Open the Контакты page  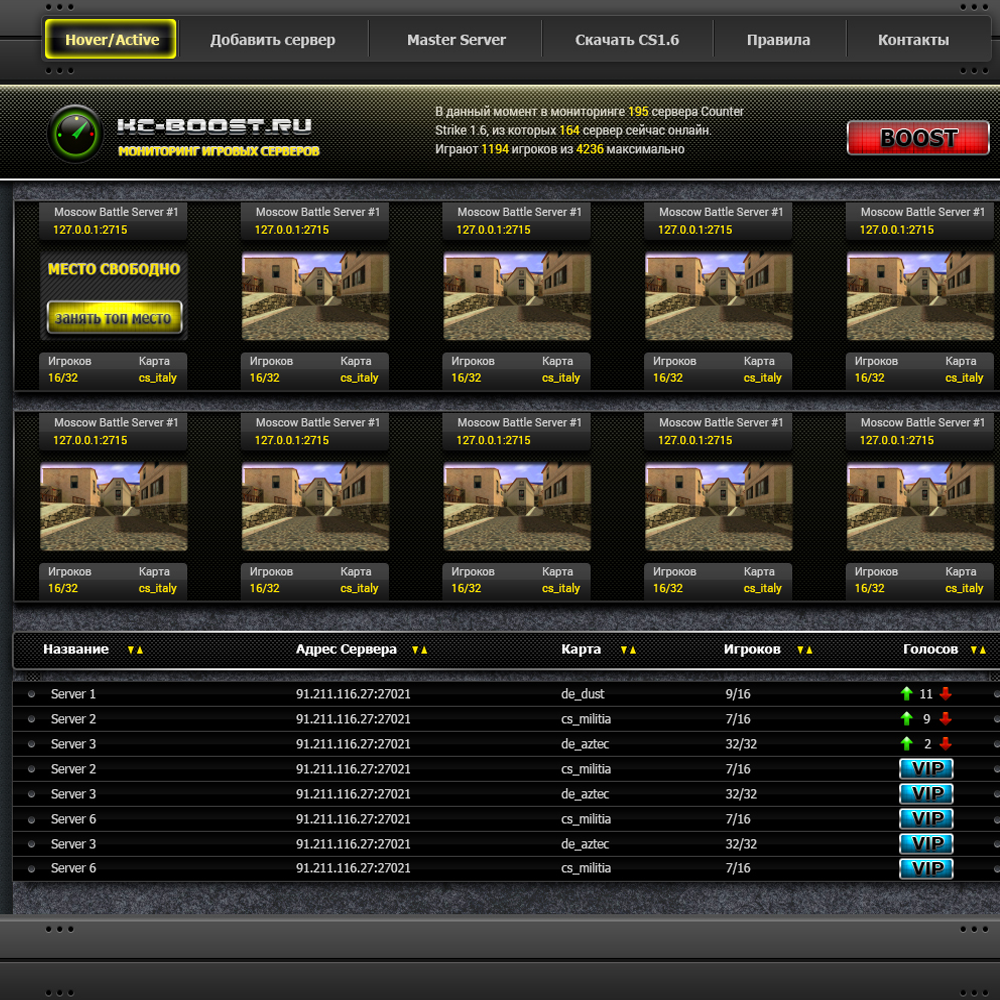[x=913, y=40]
